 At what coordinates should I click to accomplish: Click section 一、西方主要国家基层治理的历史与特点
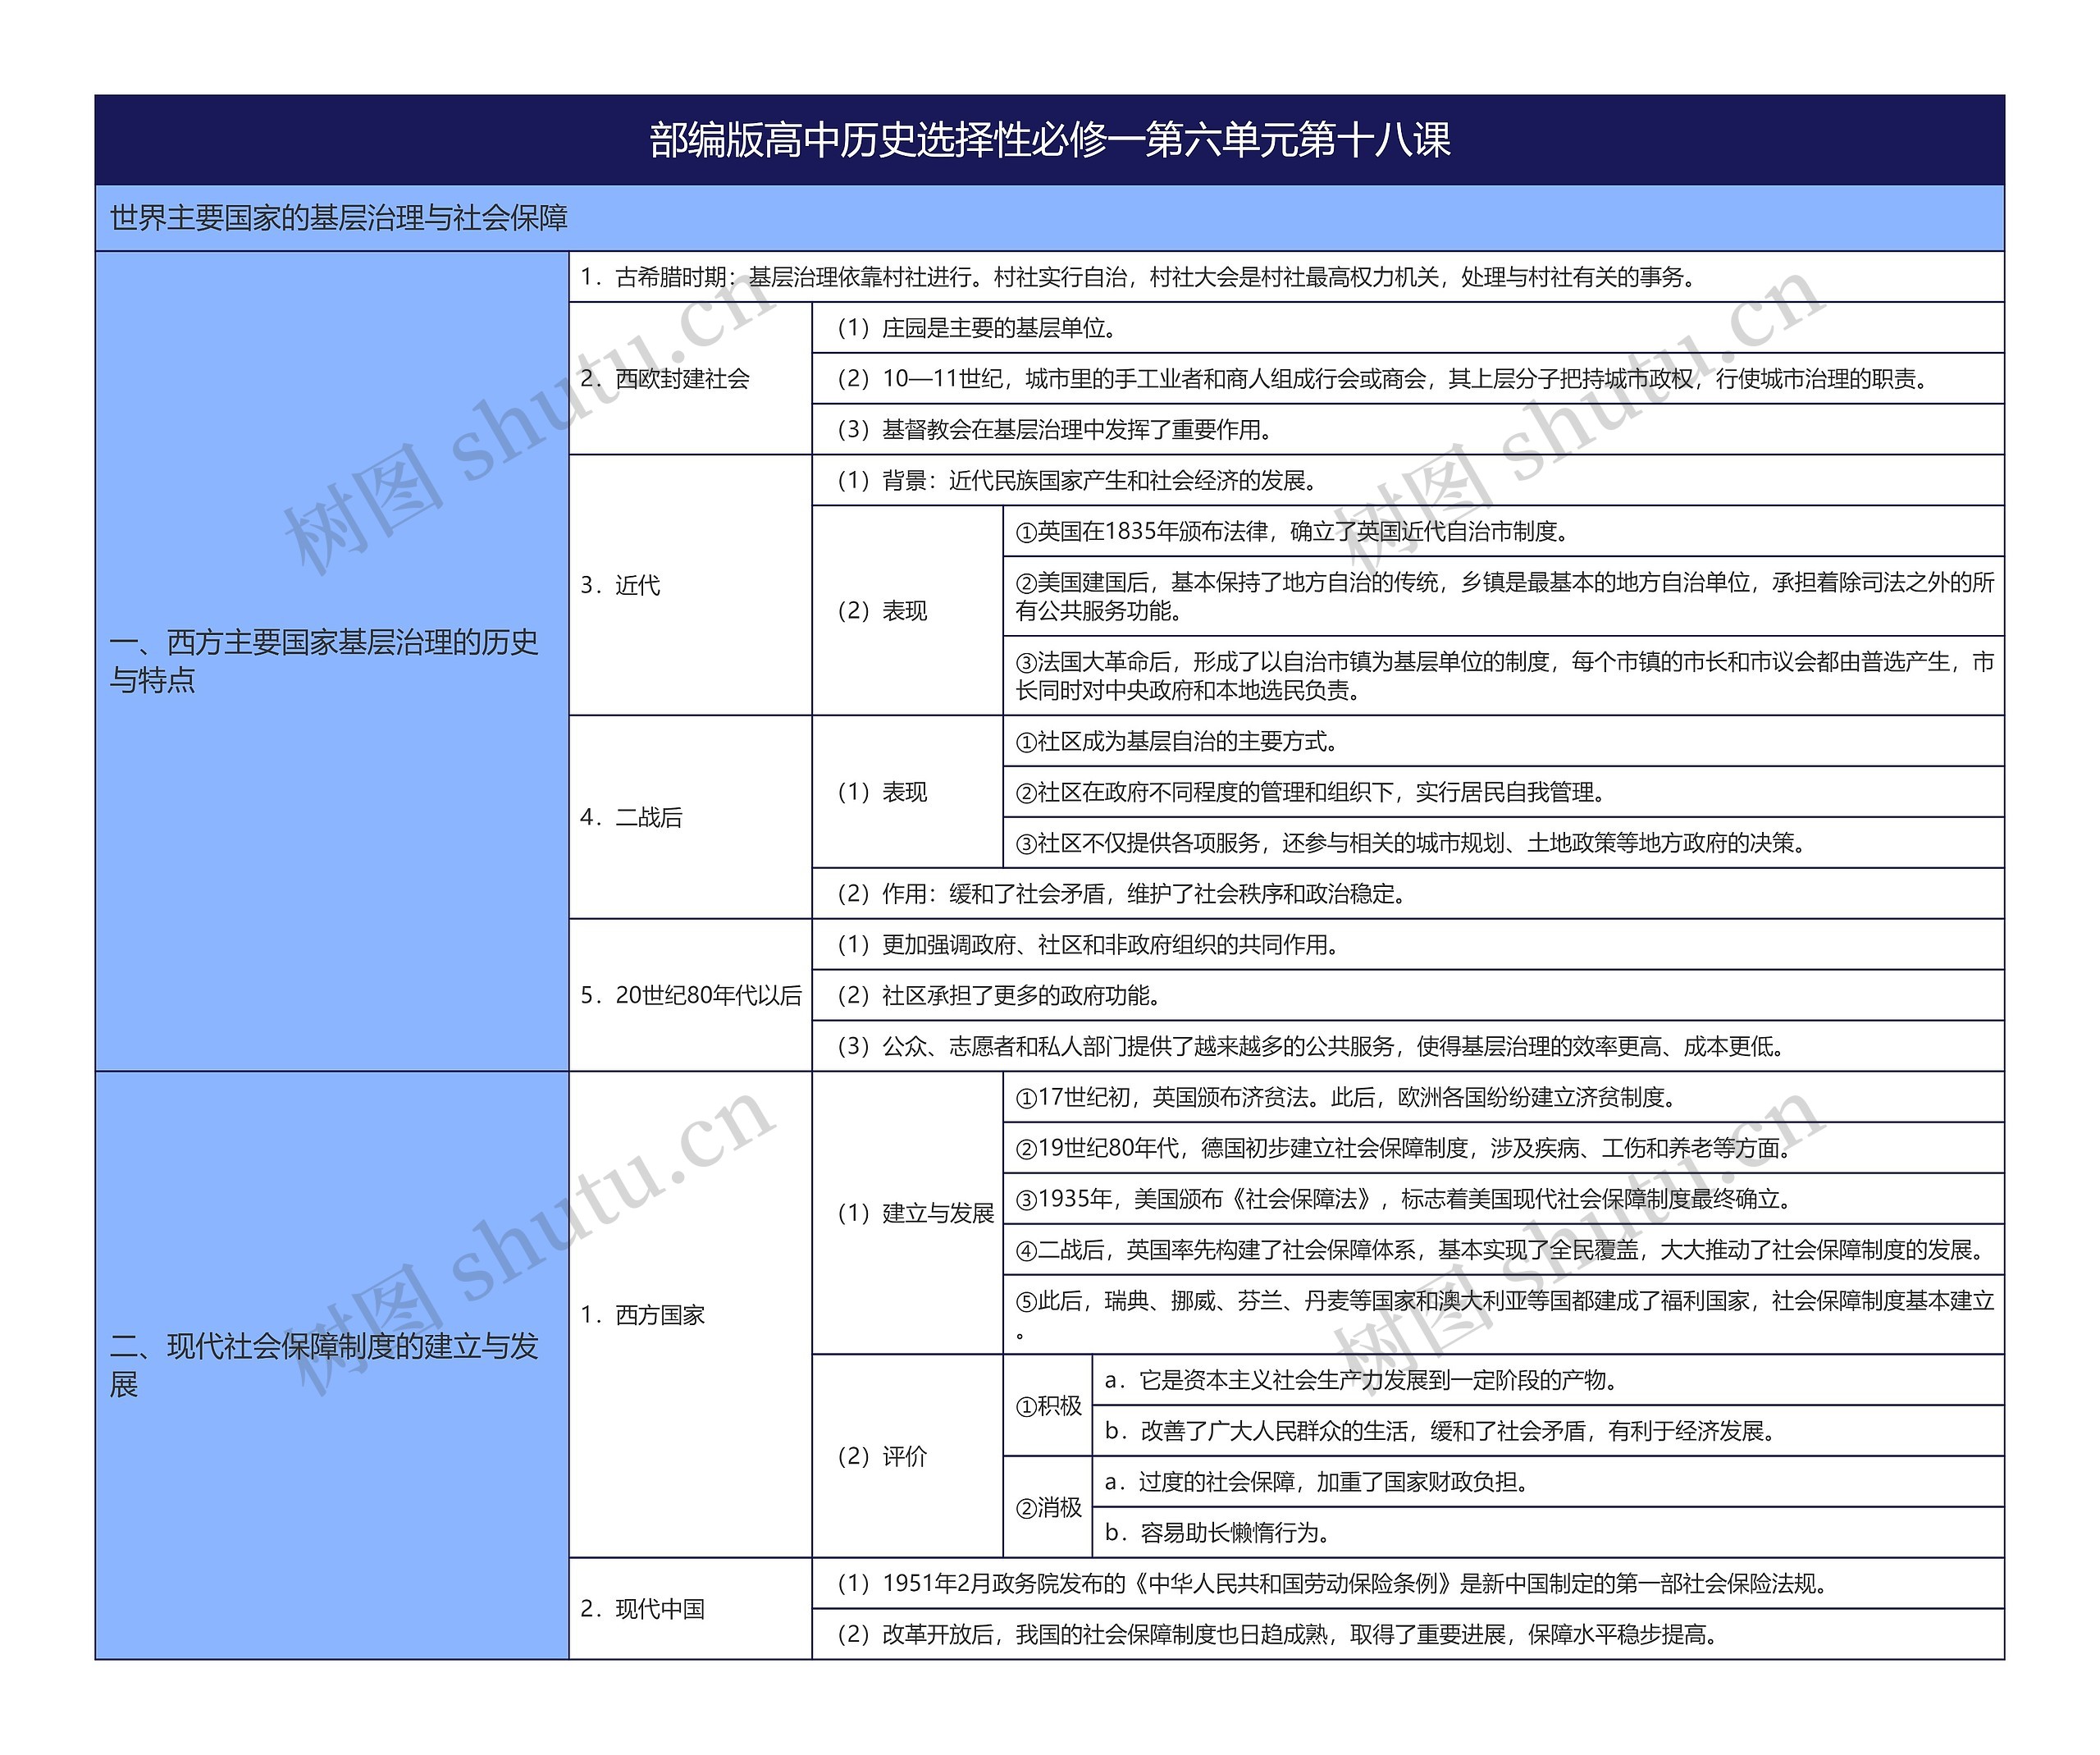(x=332, y=661)
